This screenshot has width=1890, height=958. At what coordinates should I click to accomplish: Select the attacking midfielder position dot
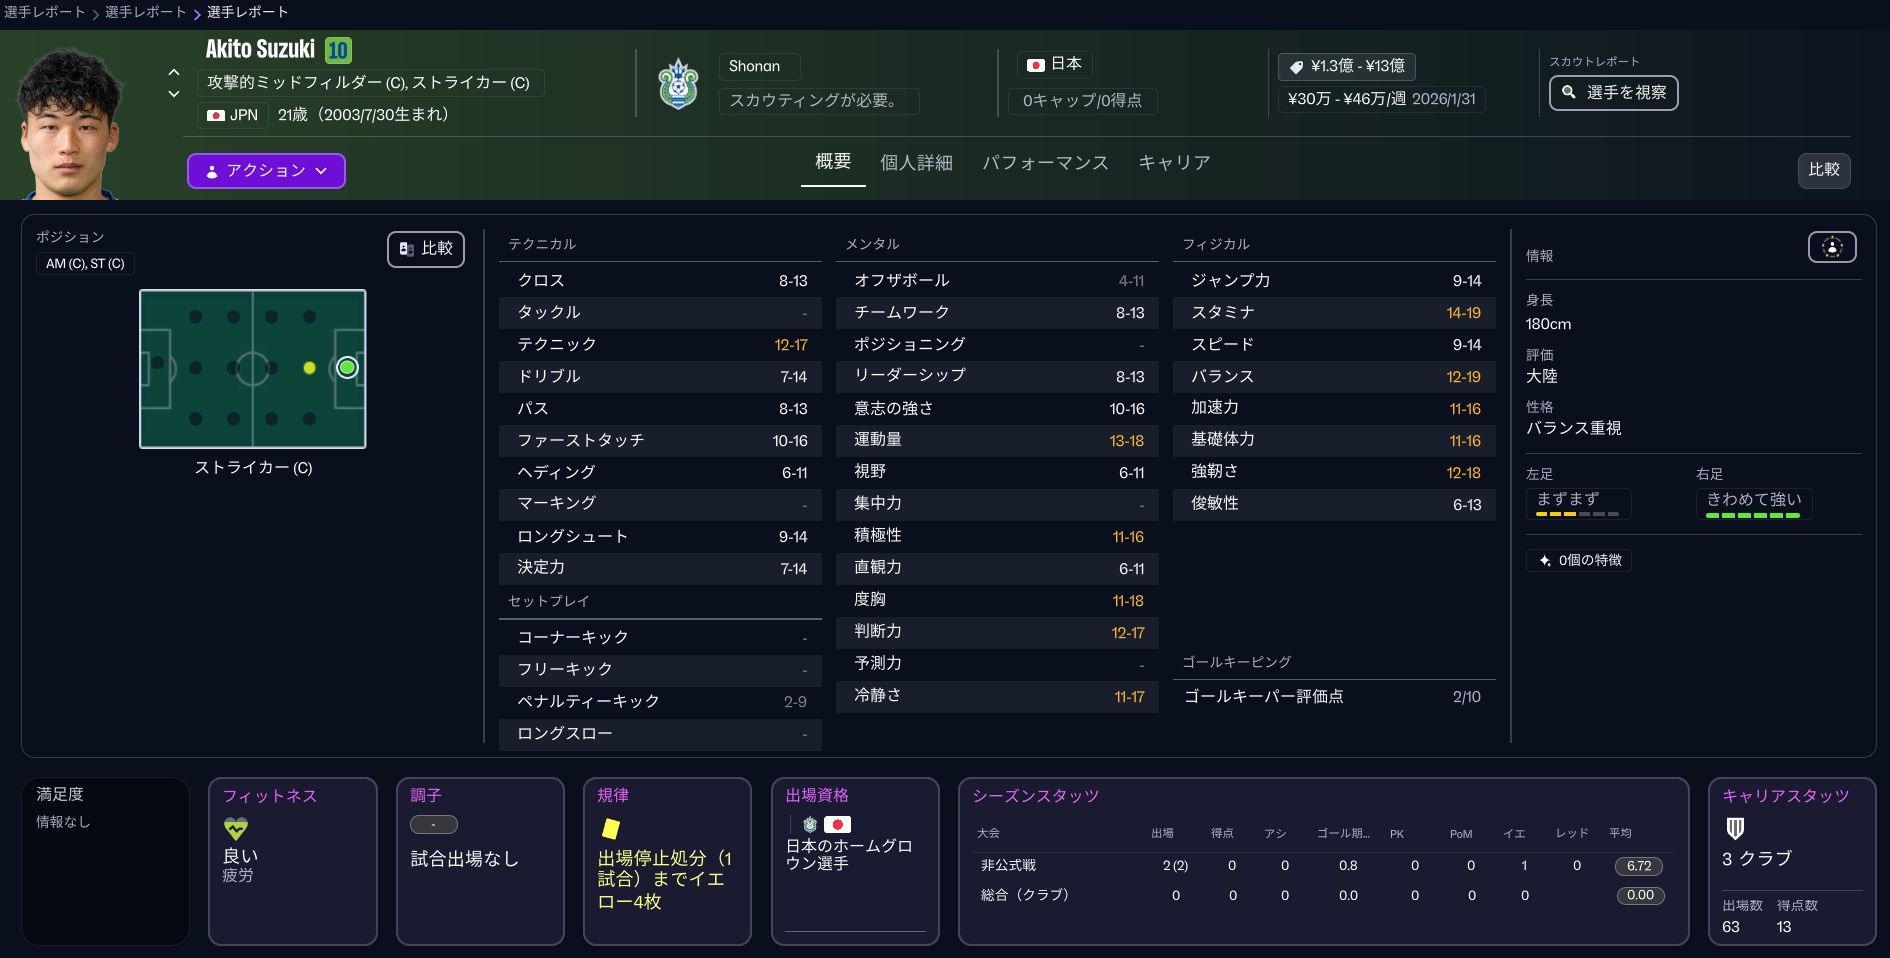[309, 368]
